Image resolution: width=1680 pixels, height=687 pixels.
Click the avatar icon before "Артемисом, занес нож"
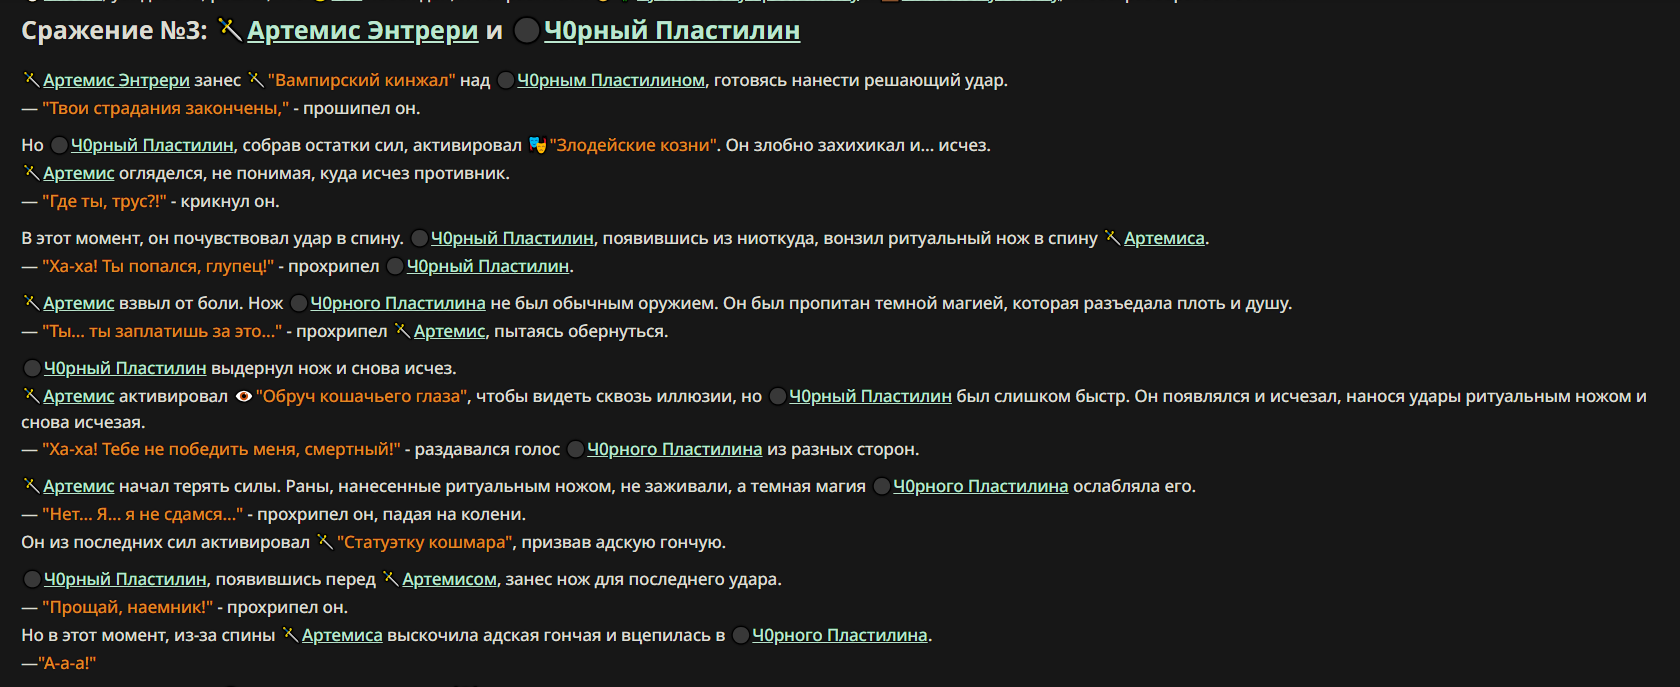click(391, 579)
